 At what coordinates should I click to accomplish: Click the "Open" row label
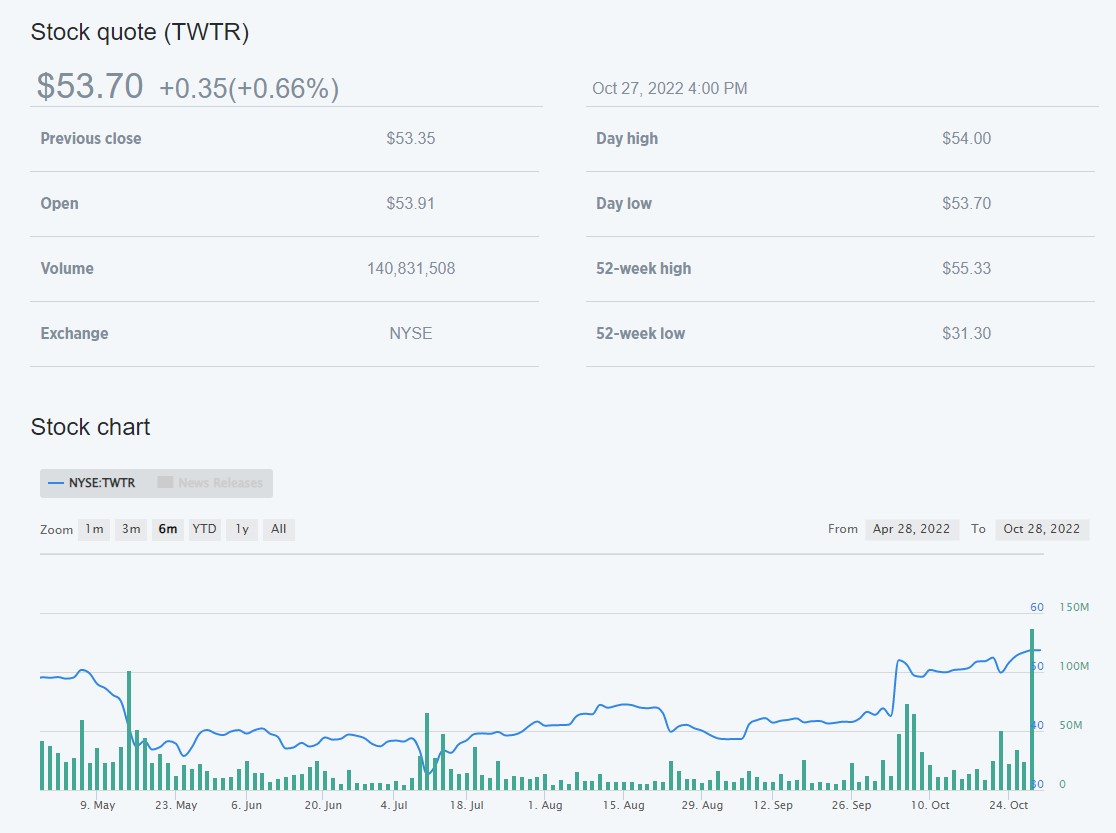click(x=60, y=204)
